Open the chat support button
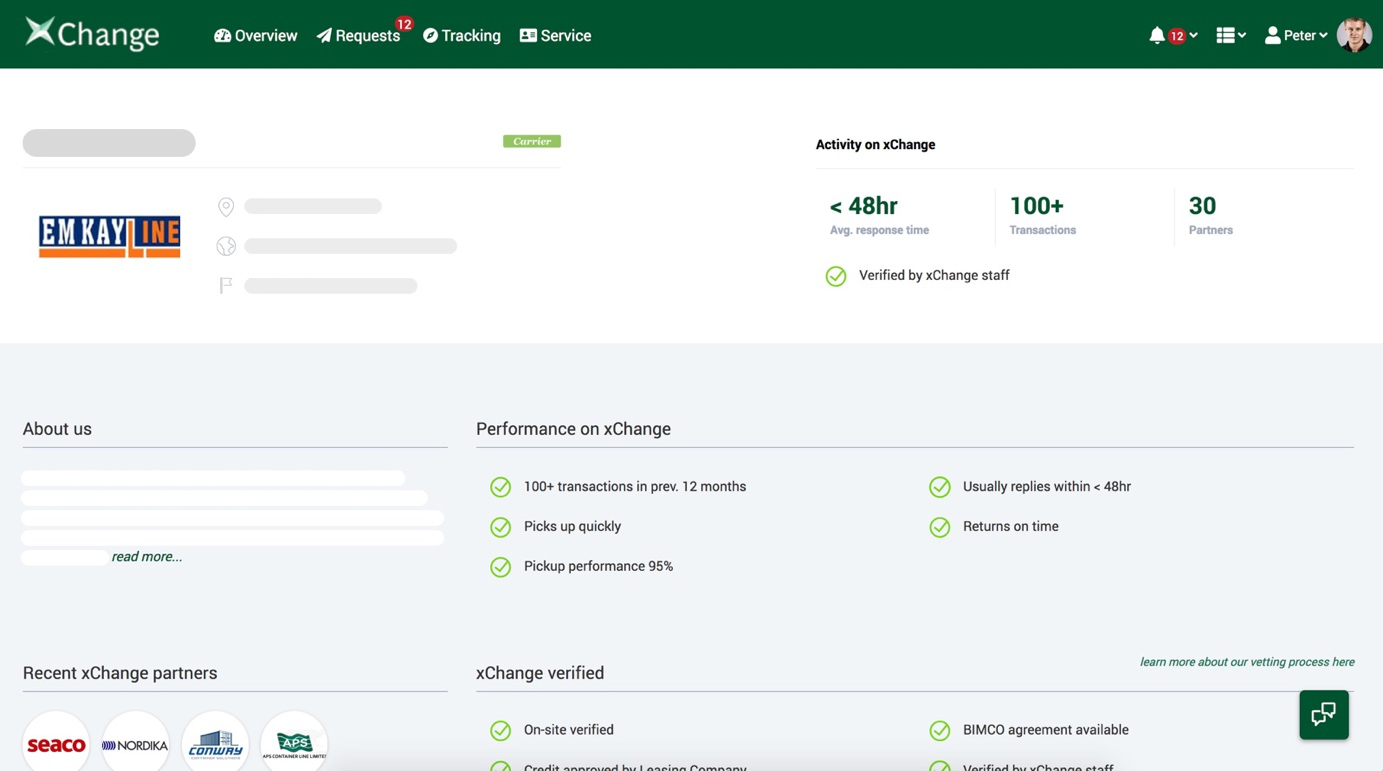The width and height of the screenshot is (1383, 771). 1324,715
